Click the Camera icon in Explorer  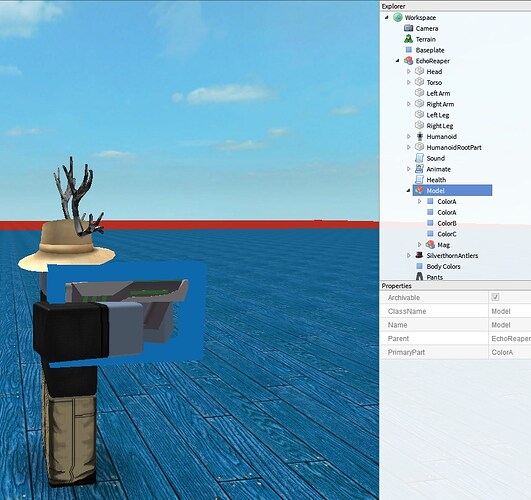point(409,28)
